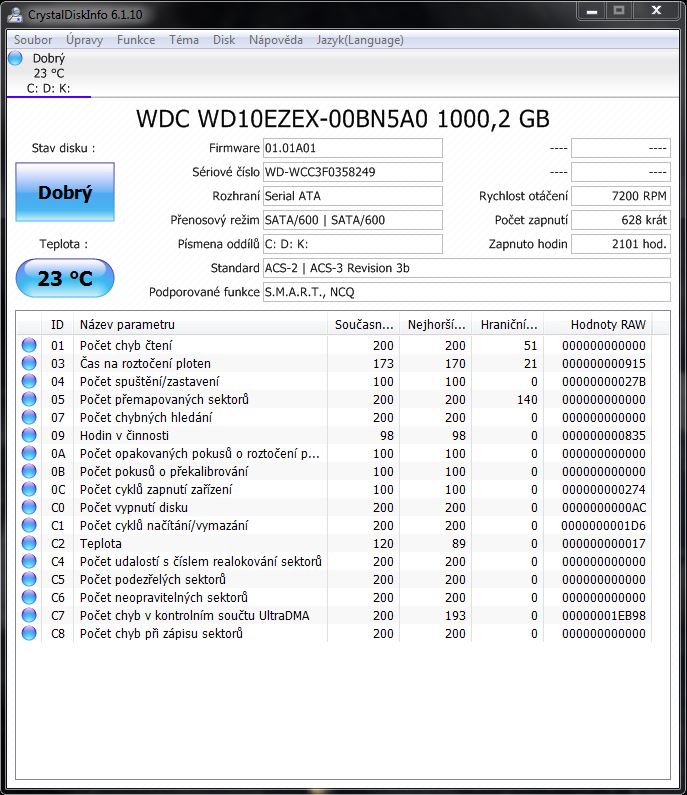Click the 628 krát power-on count field
Viewport: 687px width, 795px height.
[x=621, y=220]
